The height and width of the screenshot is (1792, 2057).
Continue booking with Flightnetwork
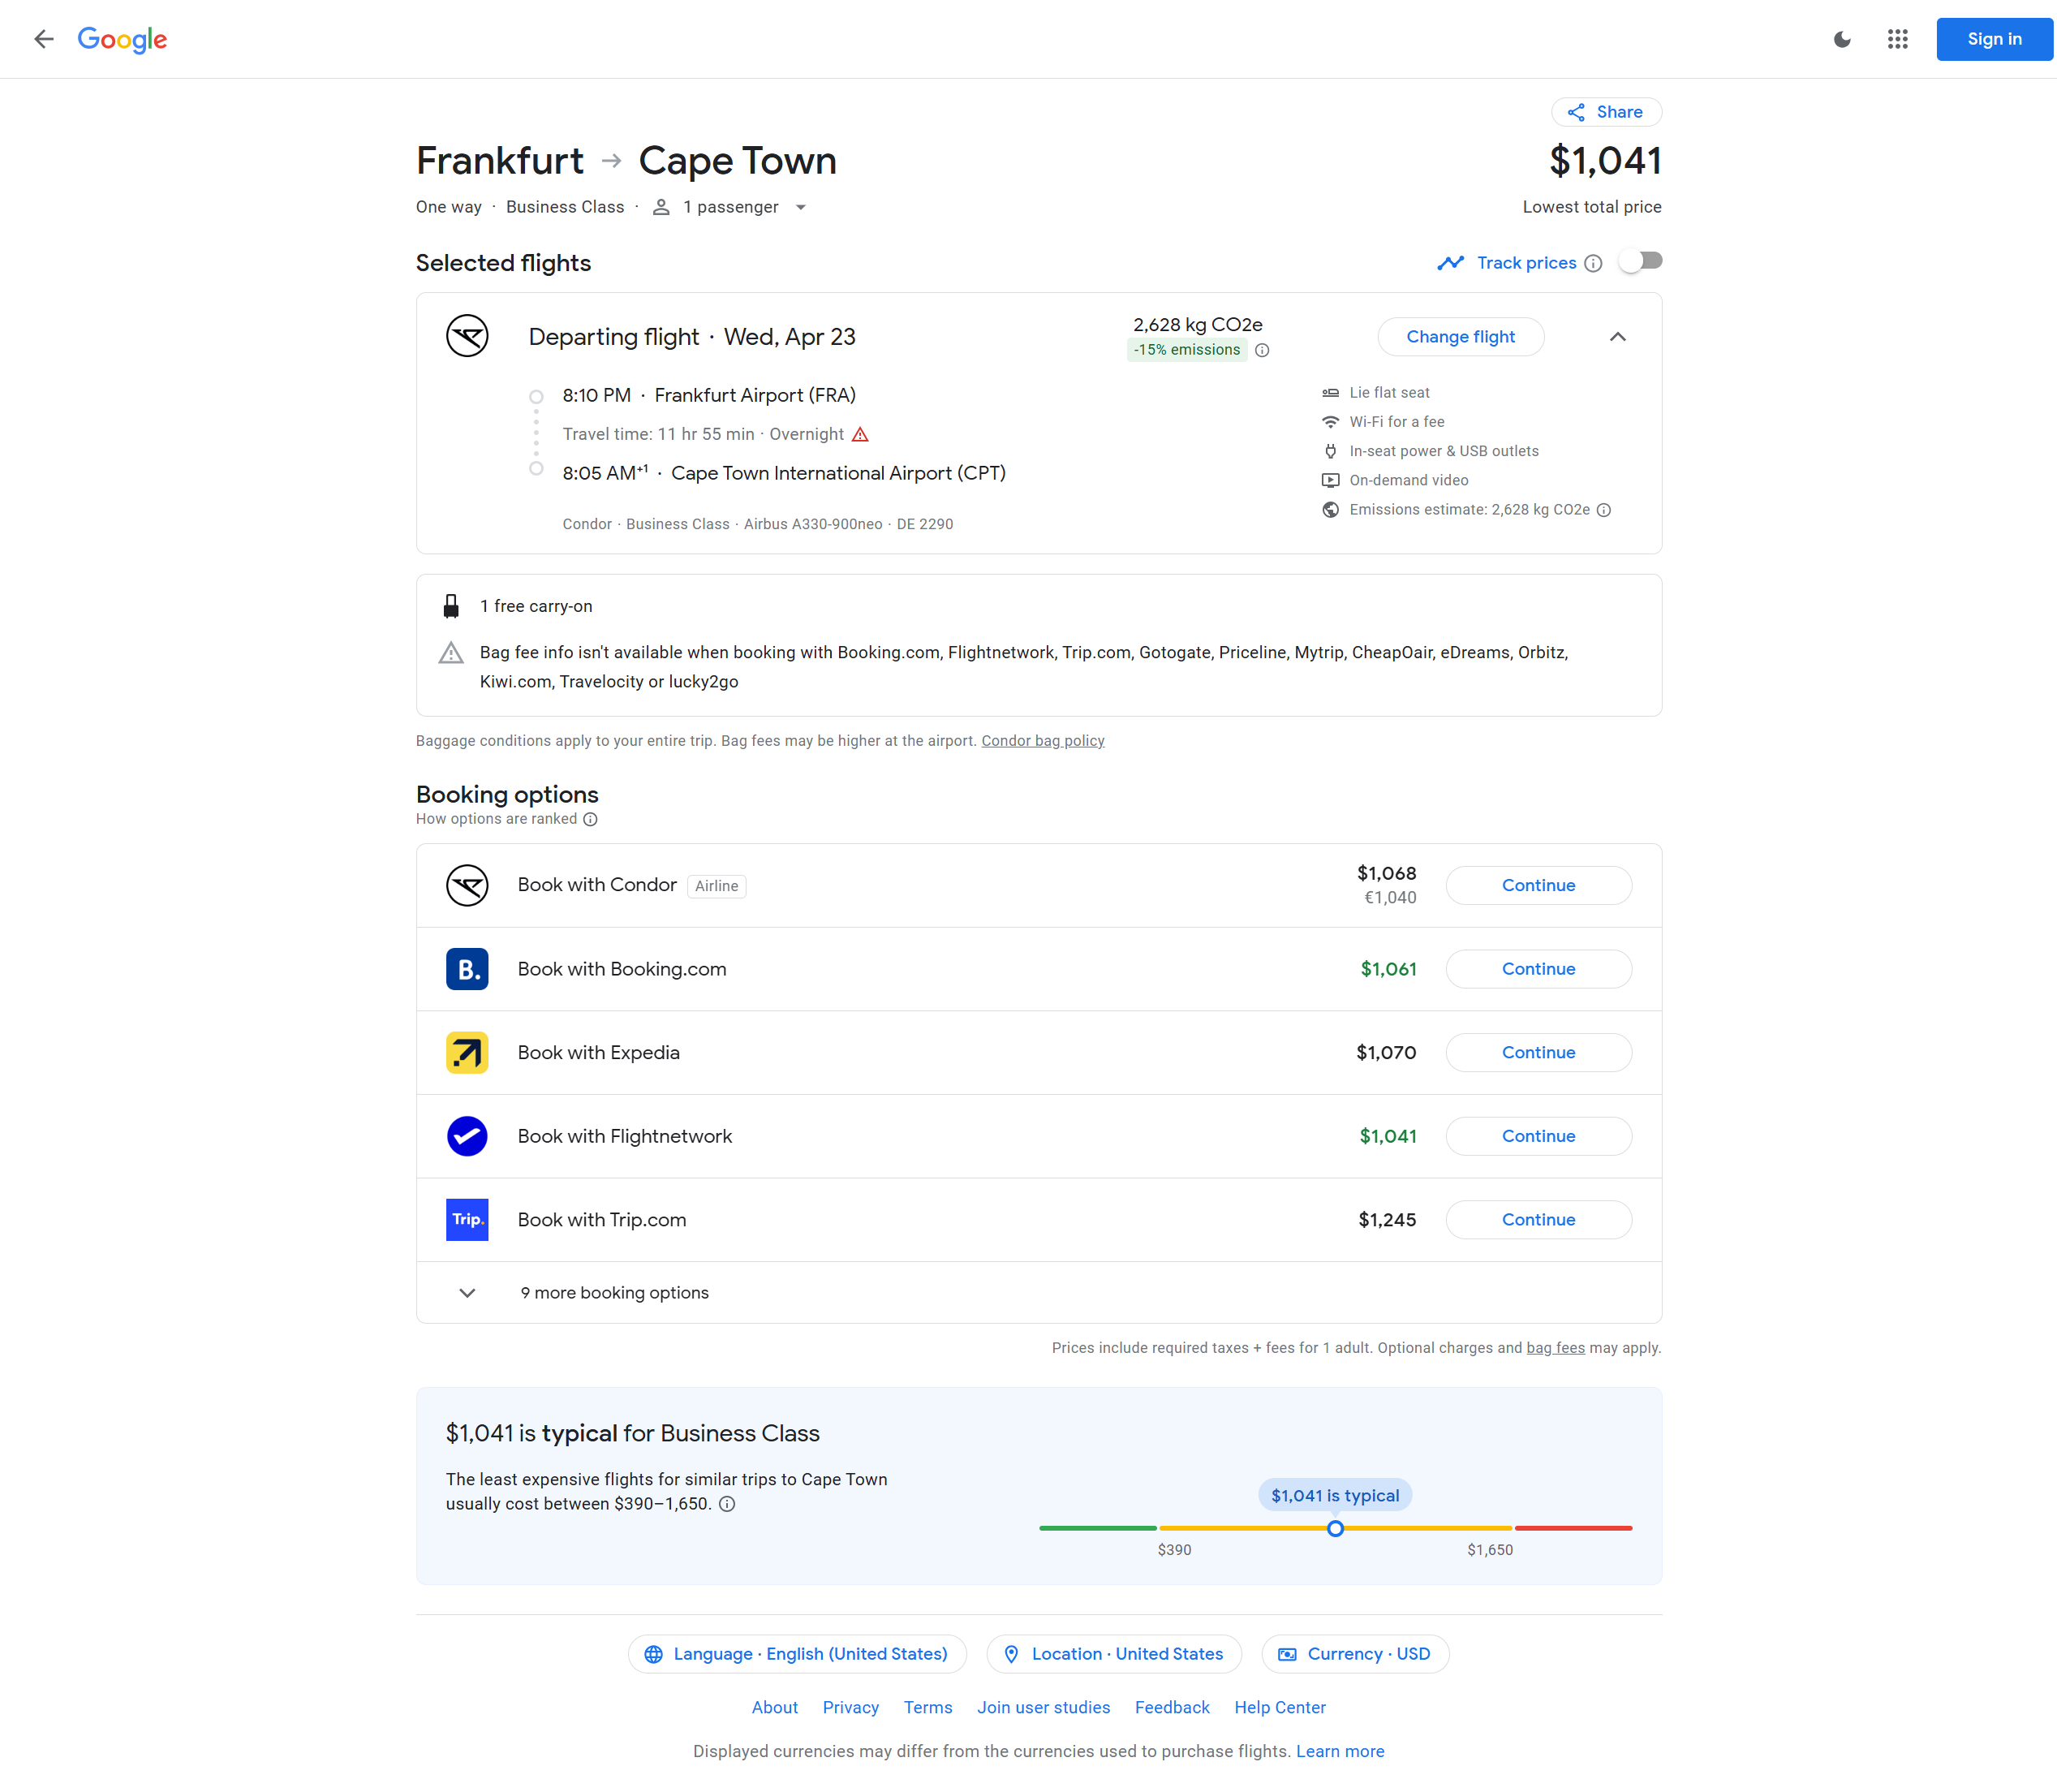click(1537, 1136)
